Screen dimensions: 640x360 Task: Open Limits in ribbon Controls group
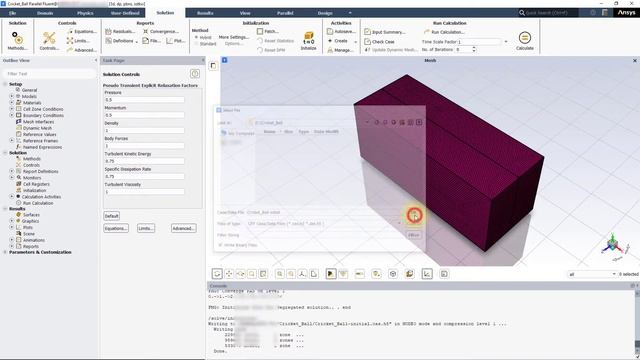pos(78,41)
